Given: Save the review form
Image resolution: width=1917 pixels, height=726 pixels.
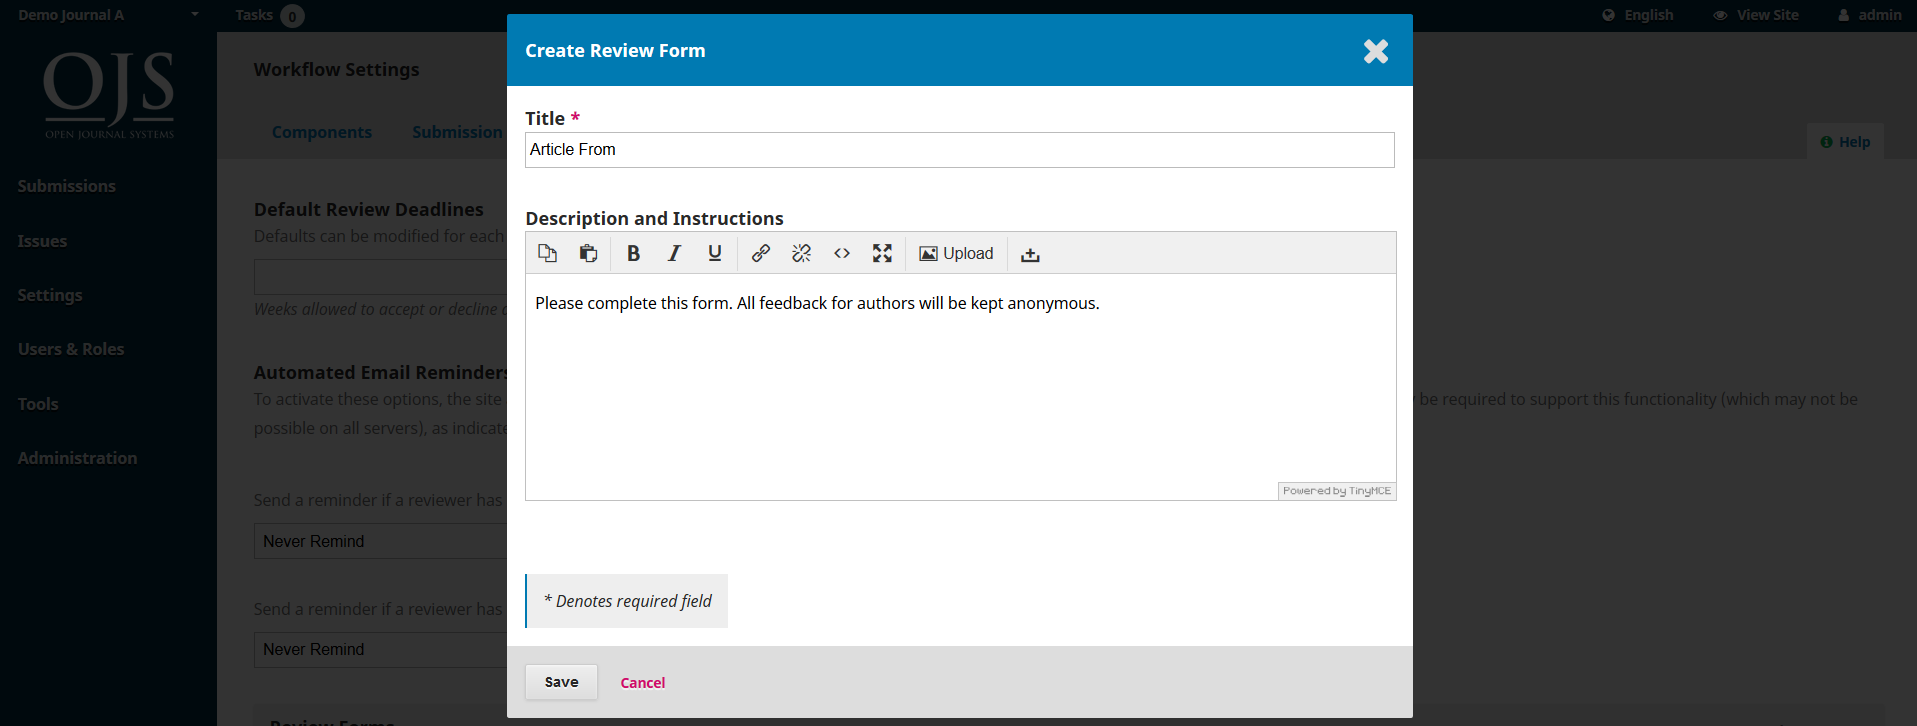Looking at the screenshot, I should coord(561,682).
